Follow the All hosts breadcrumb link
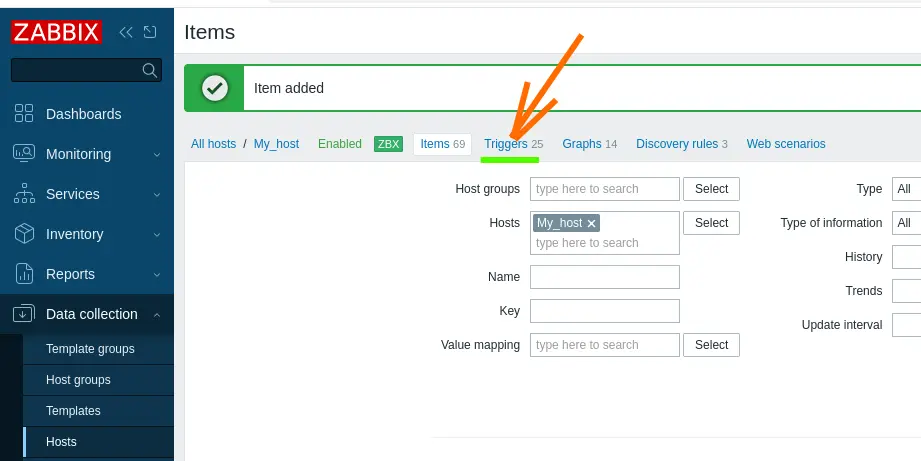 coord(213,144)
